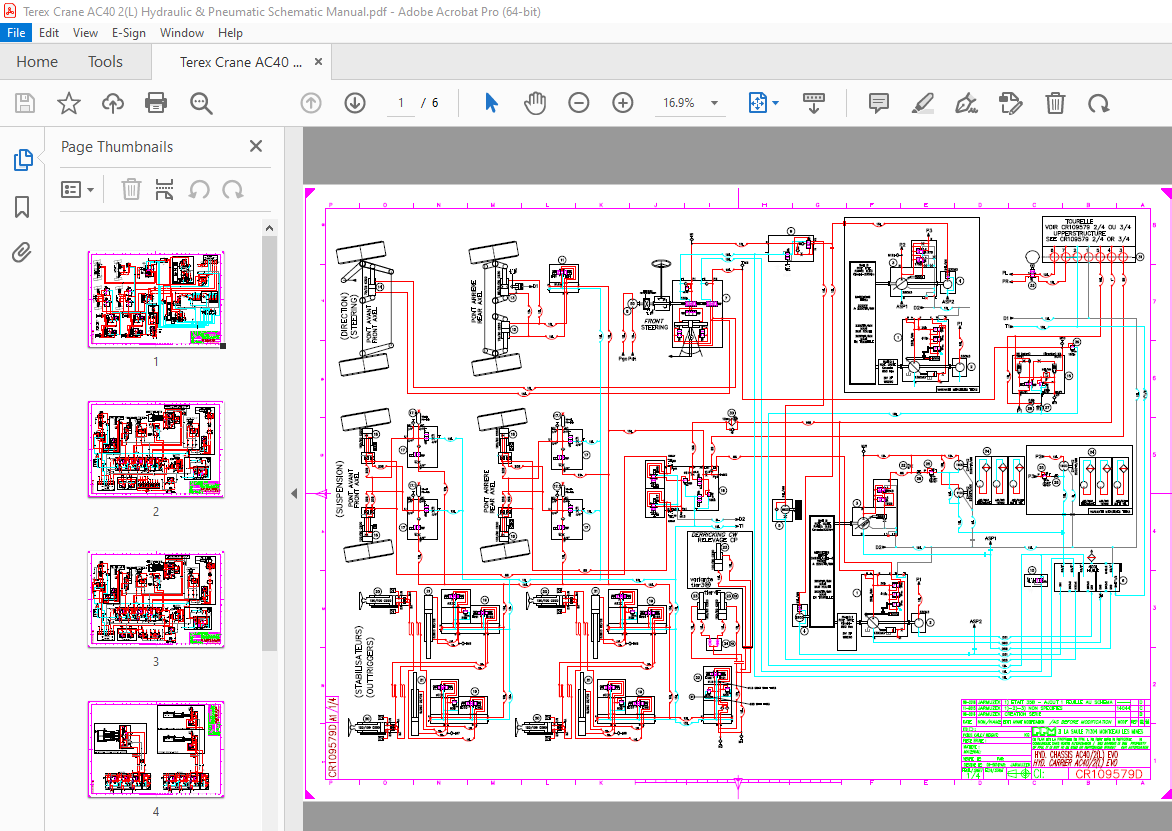Open the find text search tool
Image resolution: width=1172 pixels, height=831 pixels.
201,103
